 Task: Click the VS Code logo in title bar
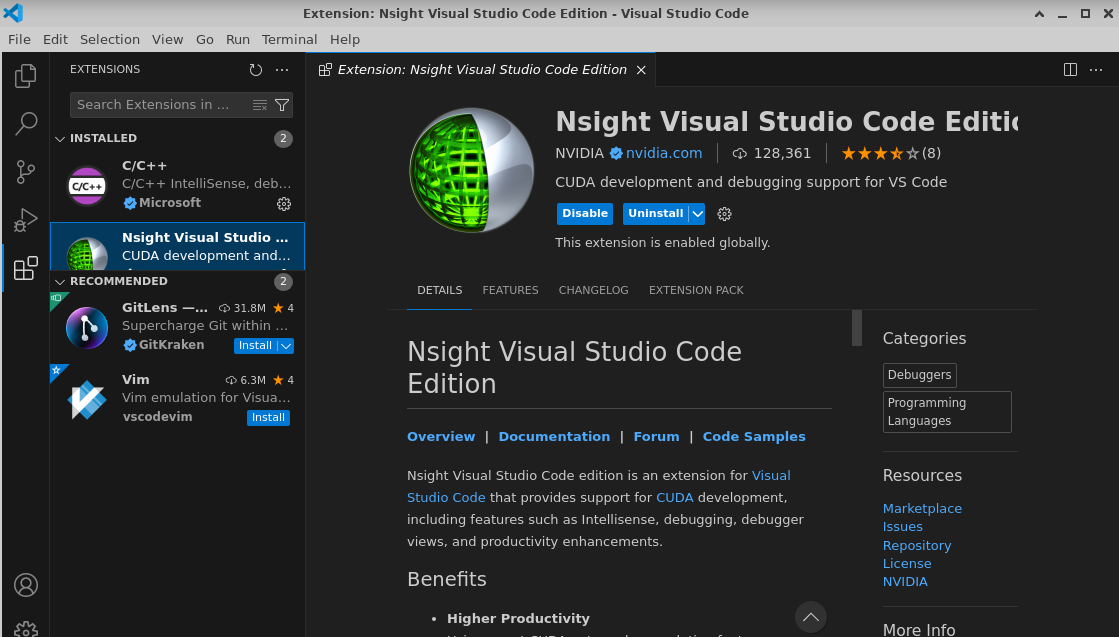[x=14, y=13]
